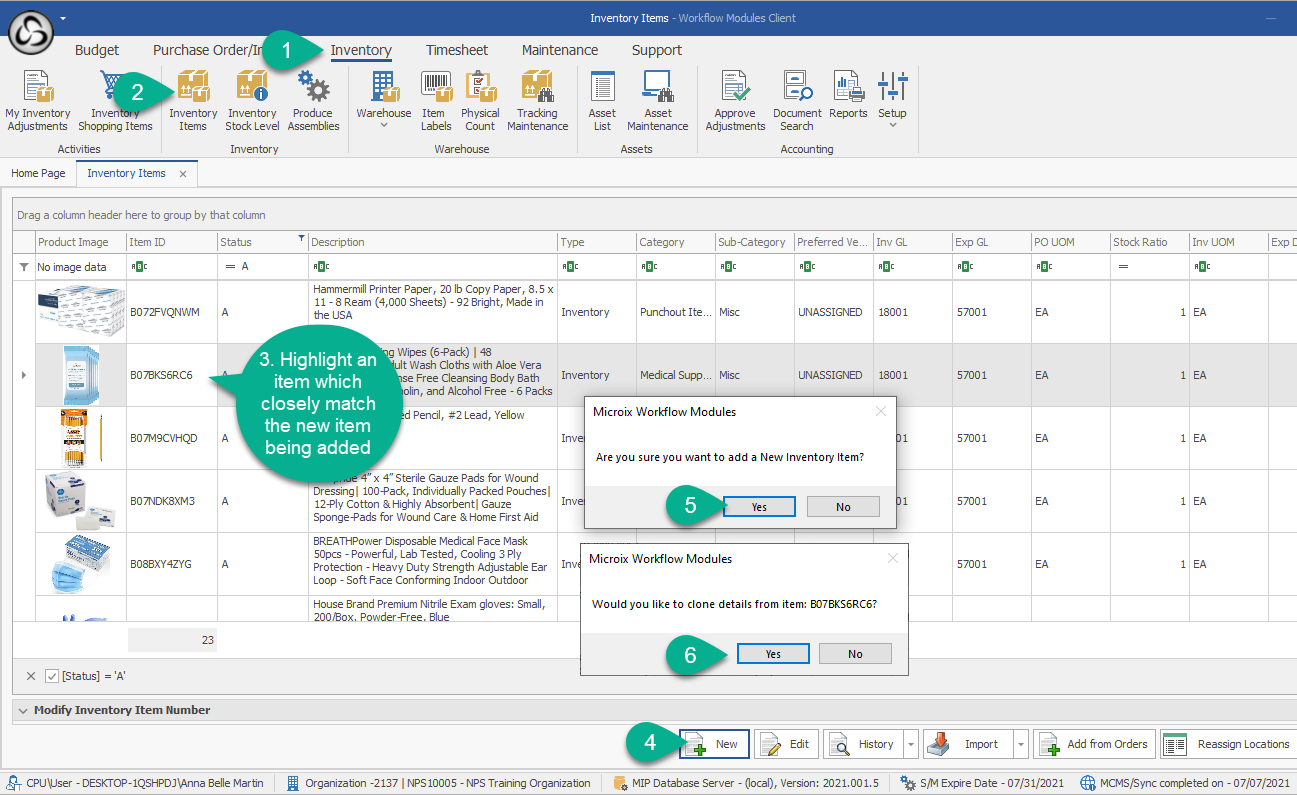Click Approve Adjustments in Accounting group

[x=735, y=102]
